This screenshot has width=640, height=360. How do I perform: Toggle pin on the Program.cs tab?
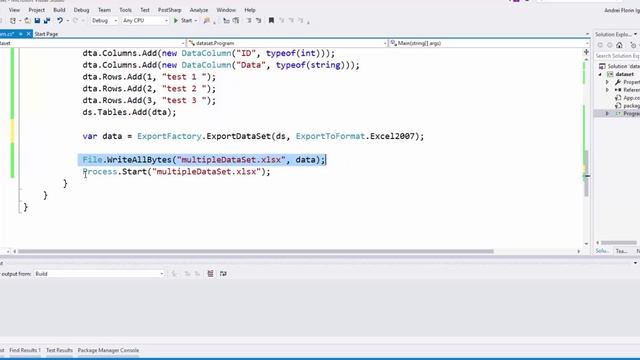click(x=20, y=34)
